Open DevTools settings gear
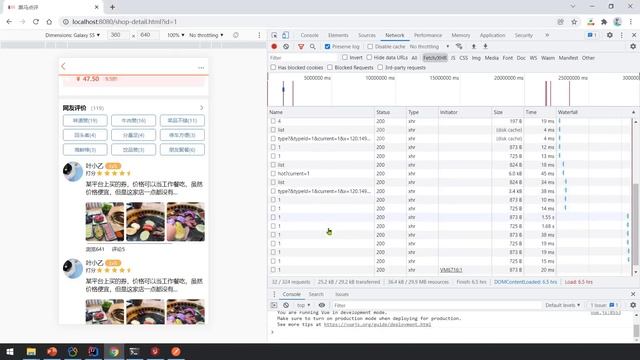Screen dimensions: 640x360 coord(609,35)
